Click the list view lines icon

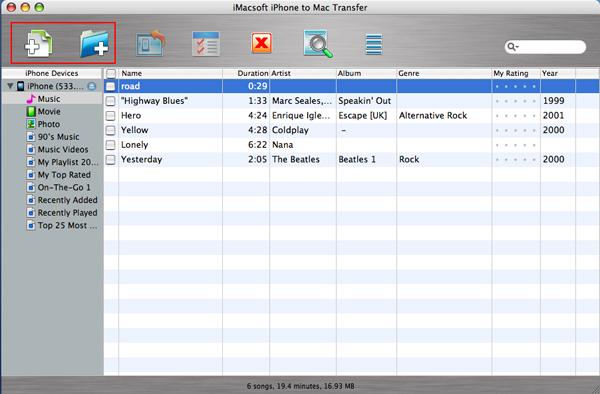tap(374, 44)
